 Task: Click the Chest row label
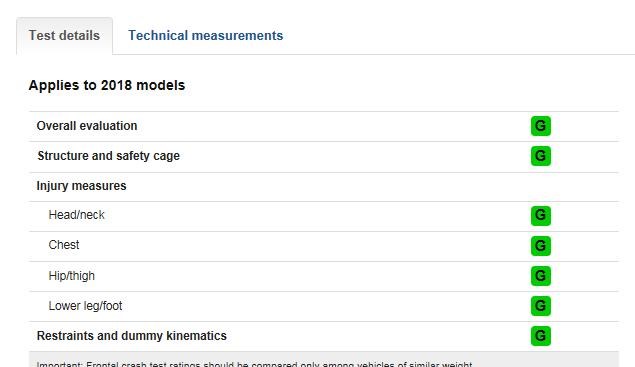tap(64, 245)
